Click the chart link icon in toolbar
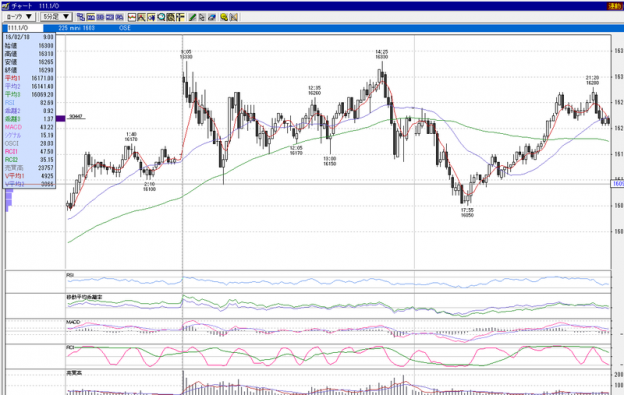The image size is (624, 395). click(x=81, y=17)
